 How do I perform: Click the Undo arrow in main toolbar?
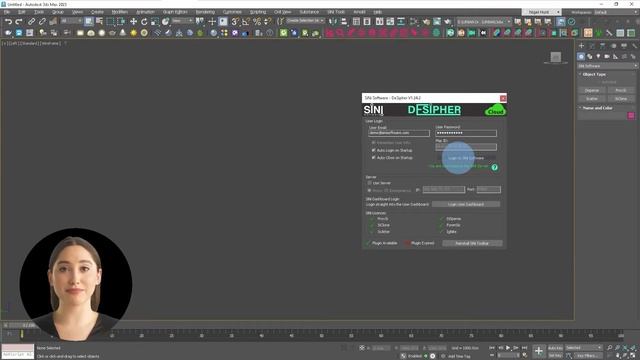point(8,21)
